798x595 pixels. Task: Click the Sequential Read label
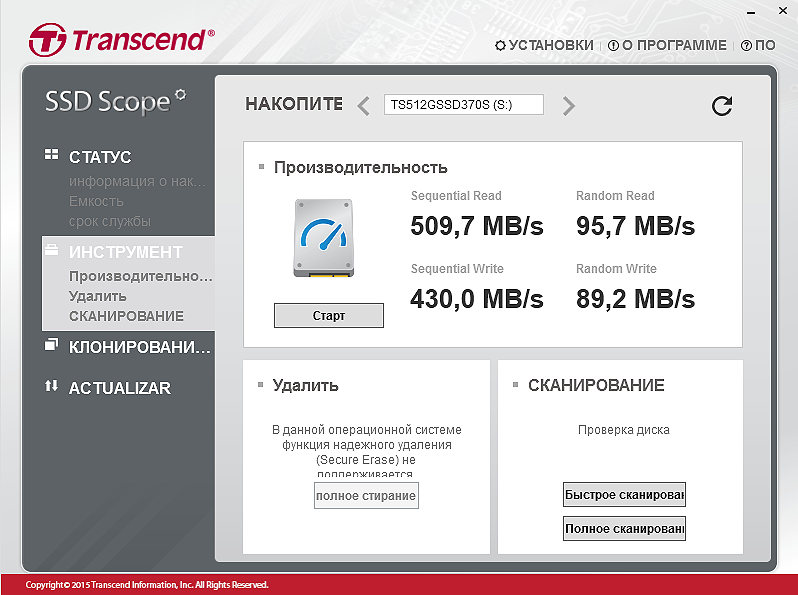tap(456, 196)
